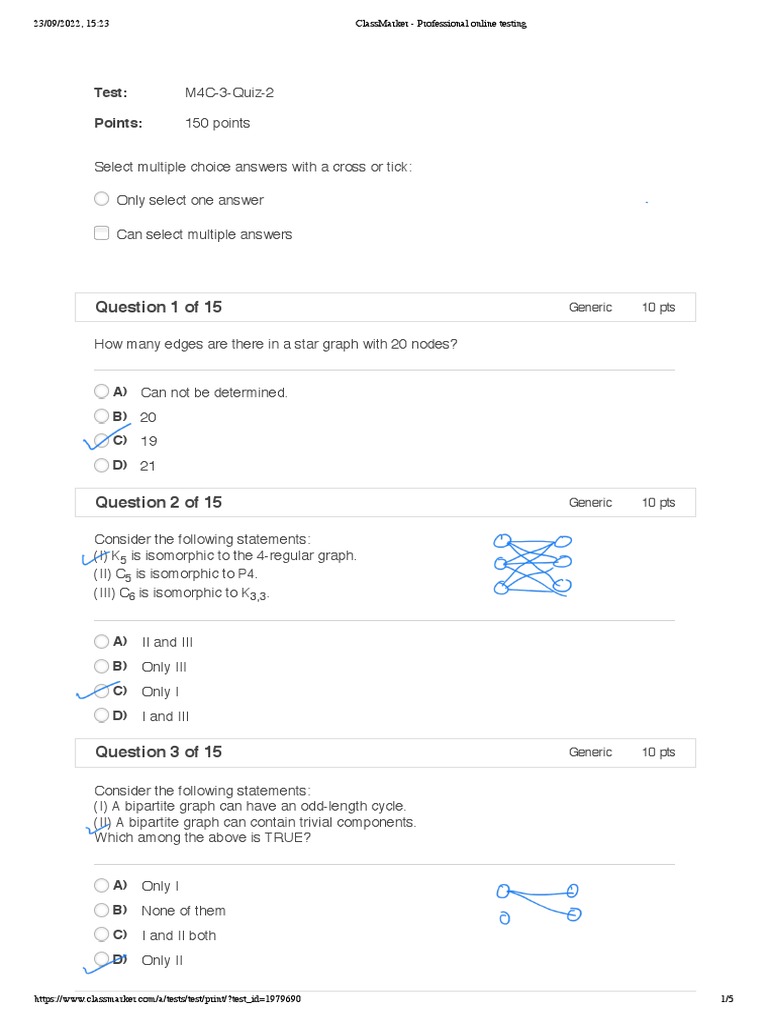
Task: Select radio option A 'Can not be determined'
Action: [101, 392]
